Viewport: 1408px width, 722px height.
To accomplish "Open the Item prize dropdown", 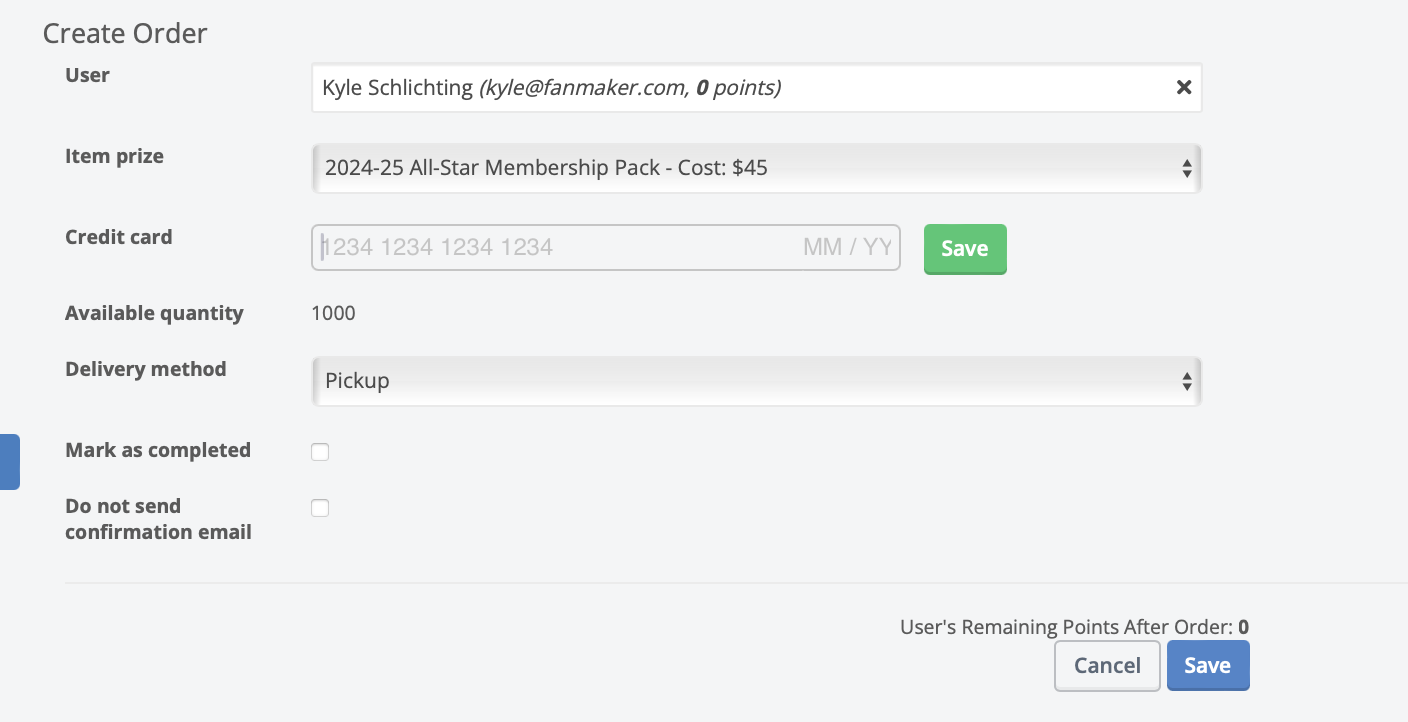I will pyautogui.click(x=756, y=168).
